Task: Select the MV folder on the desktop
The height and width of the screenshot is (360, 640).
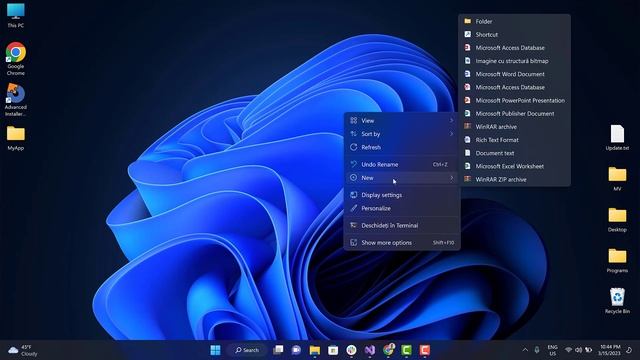Action: click(617, 179)
